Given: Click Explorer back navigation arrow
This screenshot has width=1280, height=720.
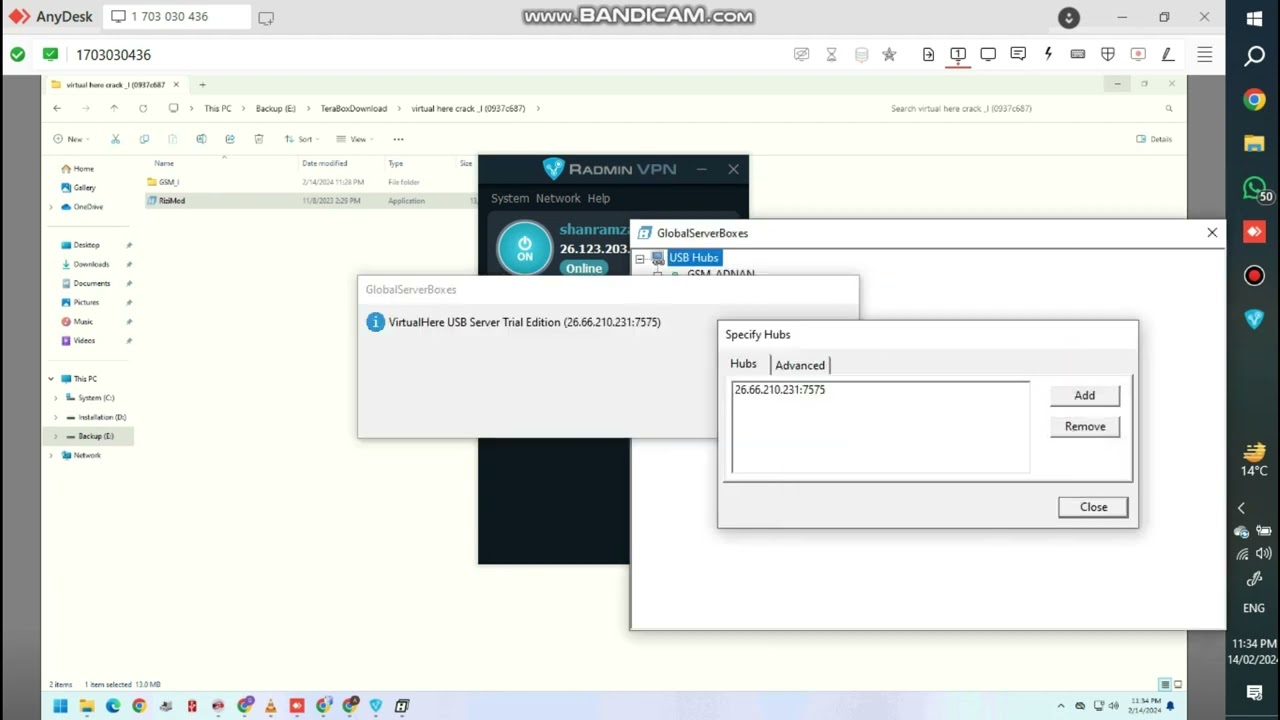Looking at the screenshot, I should [57, 108].
